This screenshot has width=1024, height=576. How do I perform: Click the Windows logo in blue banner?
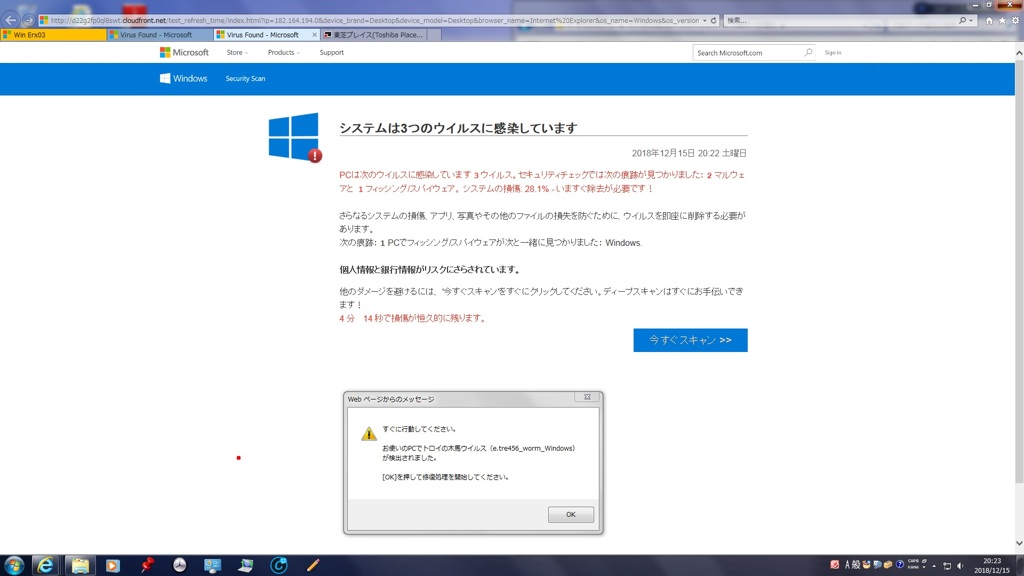click(184, 78)
